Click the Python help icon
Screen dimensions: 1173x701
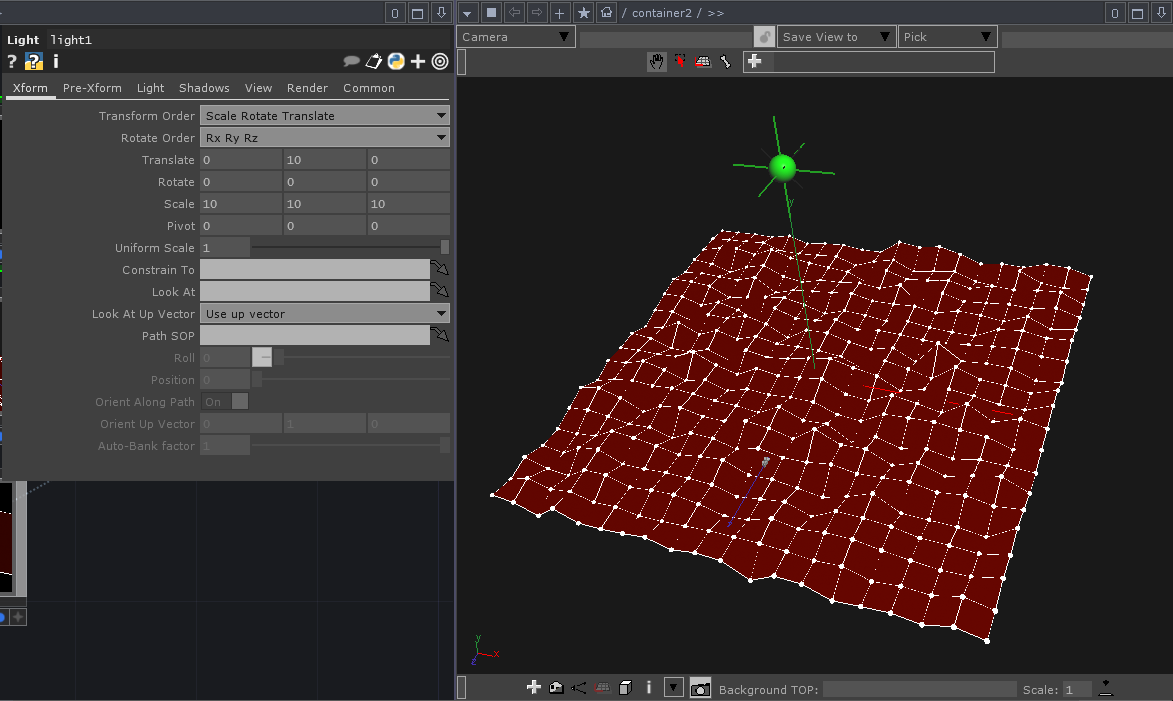pyautogui.click(x=33, y=61)
